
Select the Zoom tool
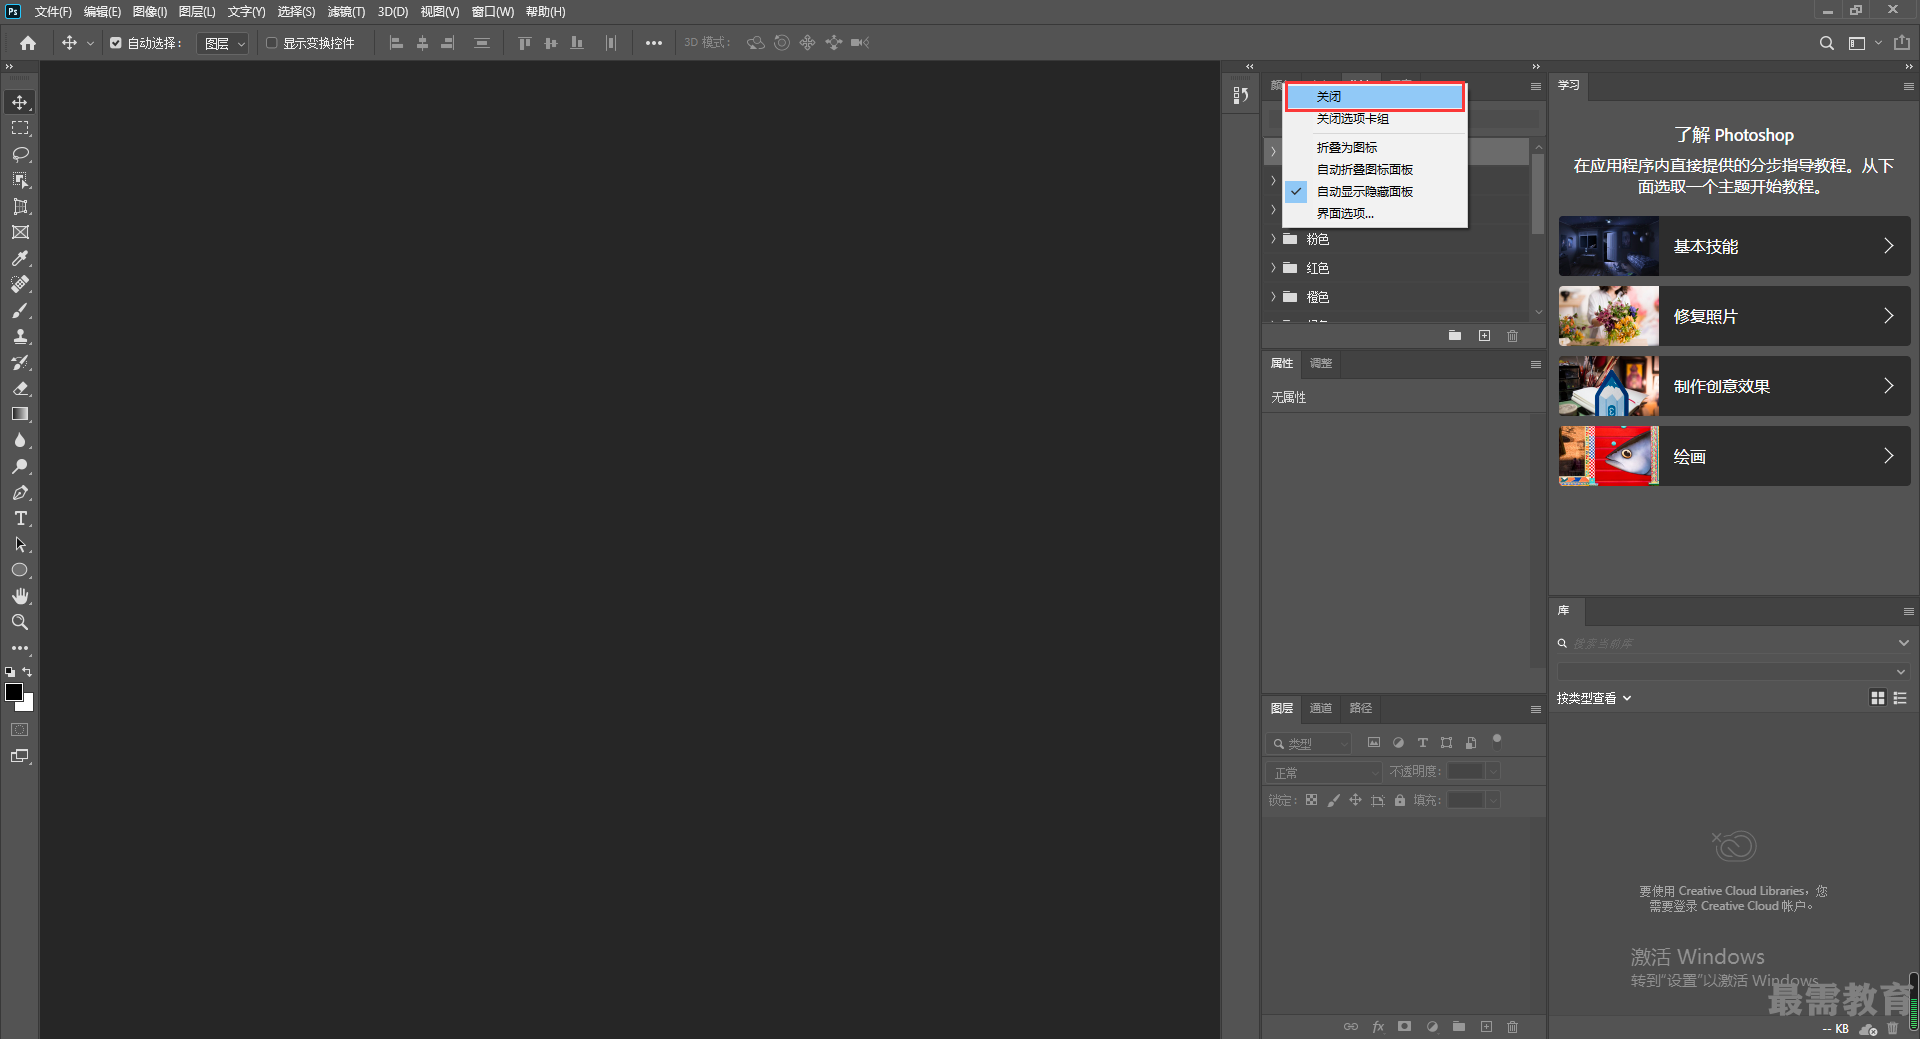click(x=20, y=622)
